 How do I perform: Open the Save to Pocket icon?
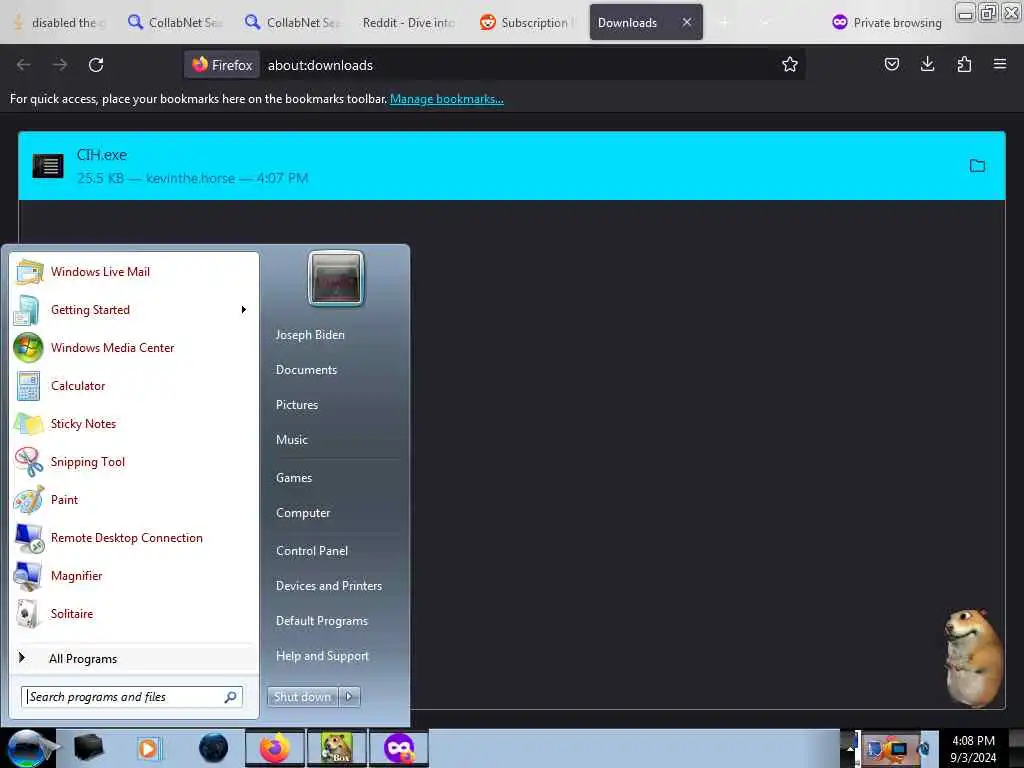coord(891,64)
